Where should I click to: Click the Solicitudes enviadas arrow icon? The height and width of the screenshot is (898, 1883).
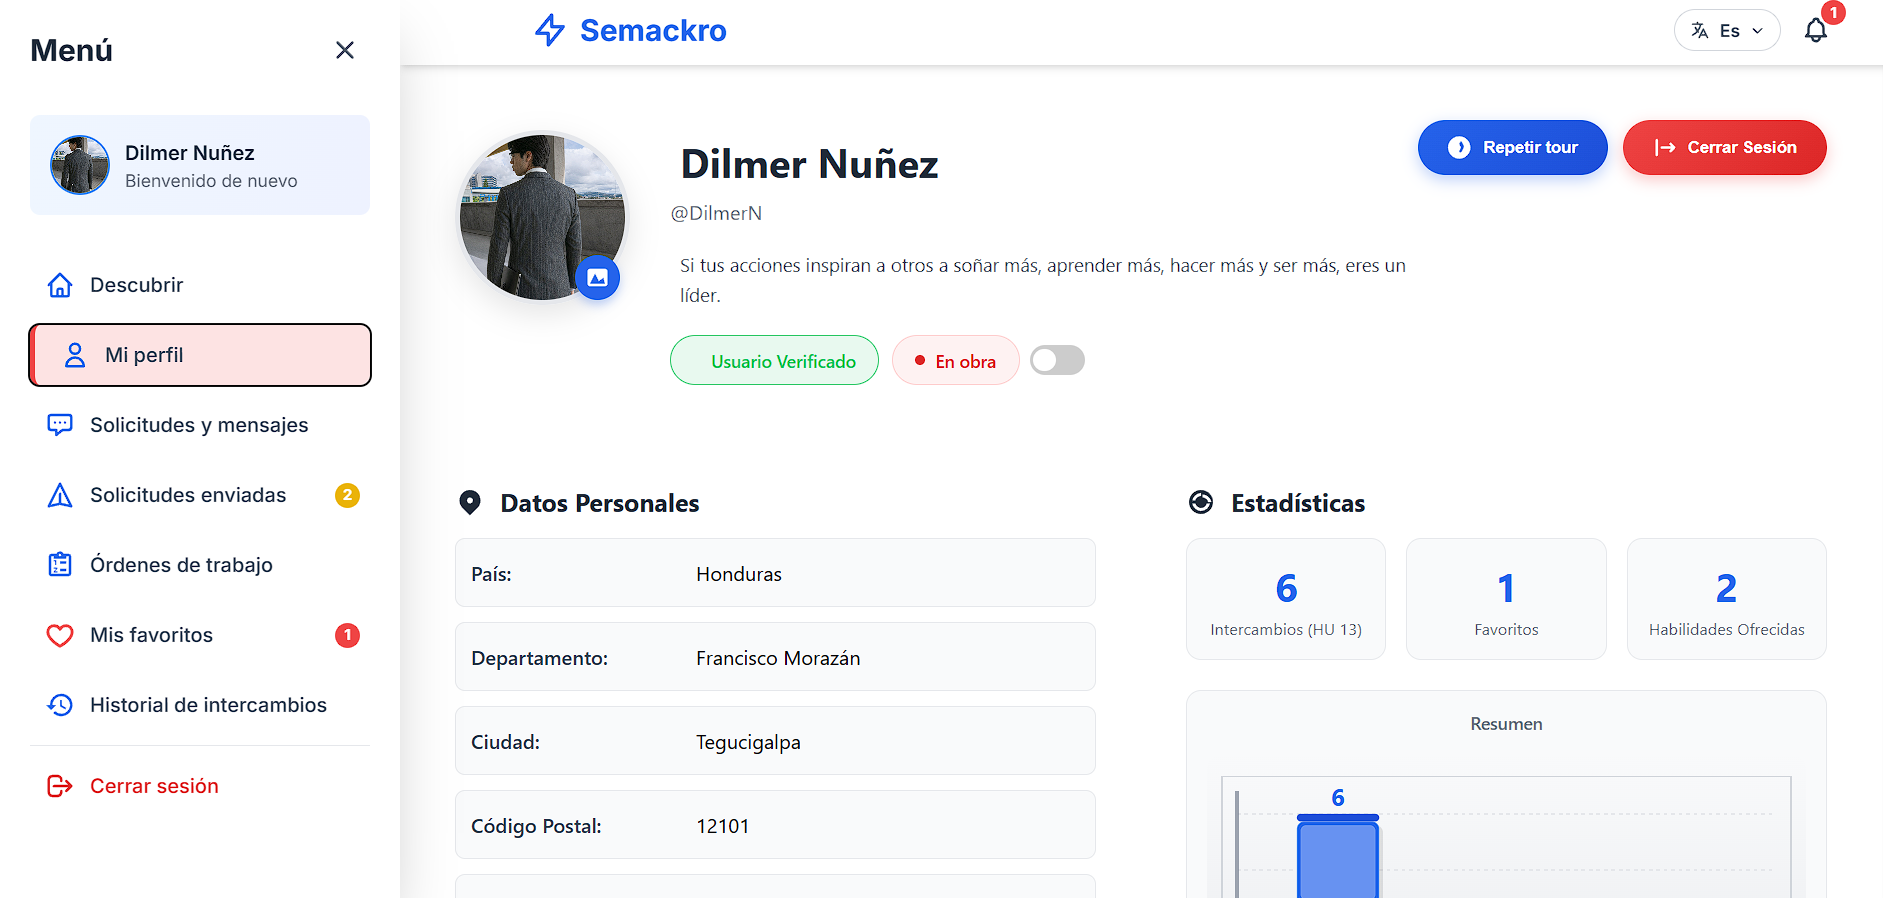click(x=60, y=495)
